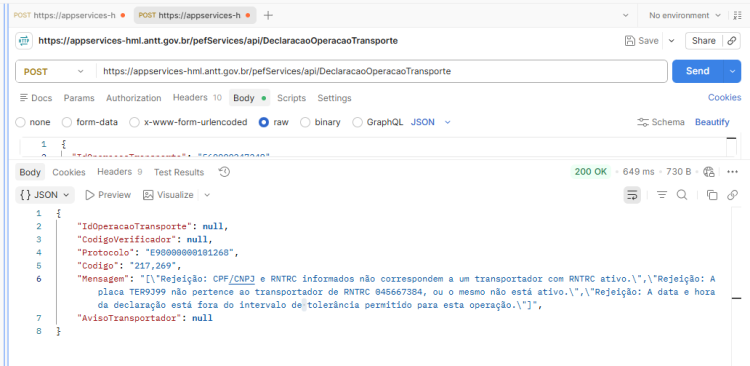
Task: Click the response link icon
Action: [x=732, y=195]
